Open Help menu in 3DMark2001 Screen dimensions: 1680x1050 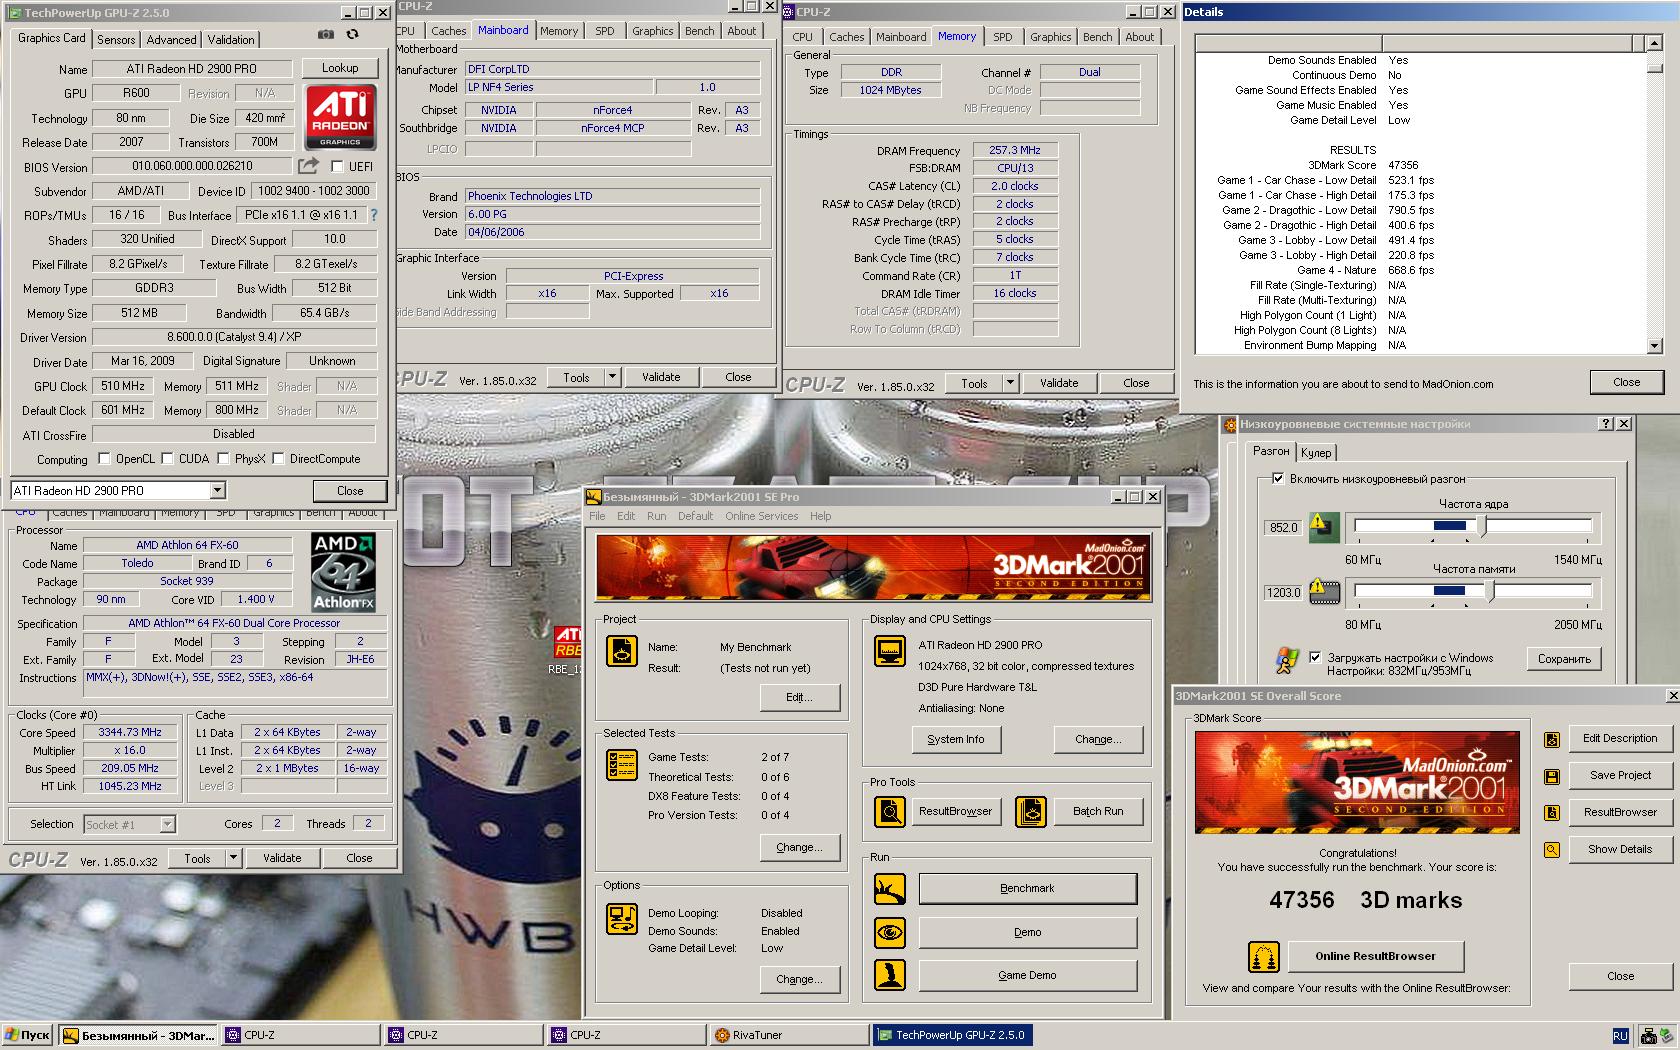pos(820,516)
